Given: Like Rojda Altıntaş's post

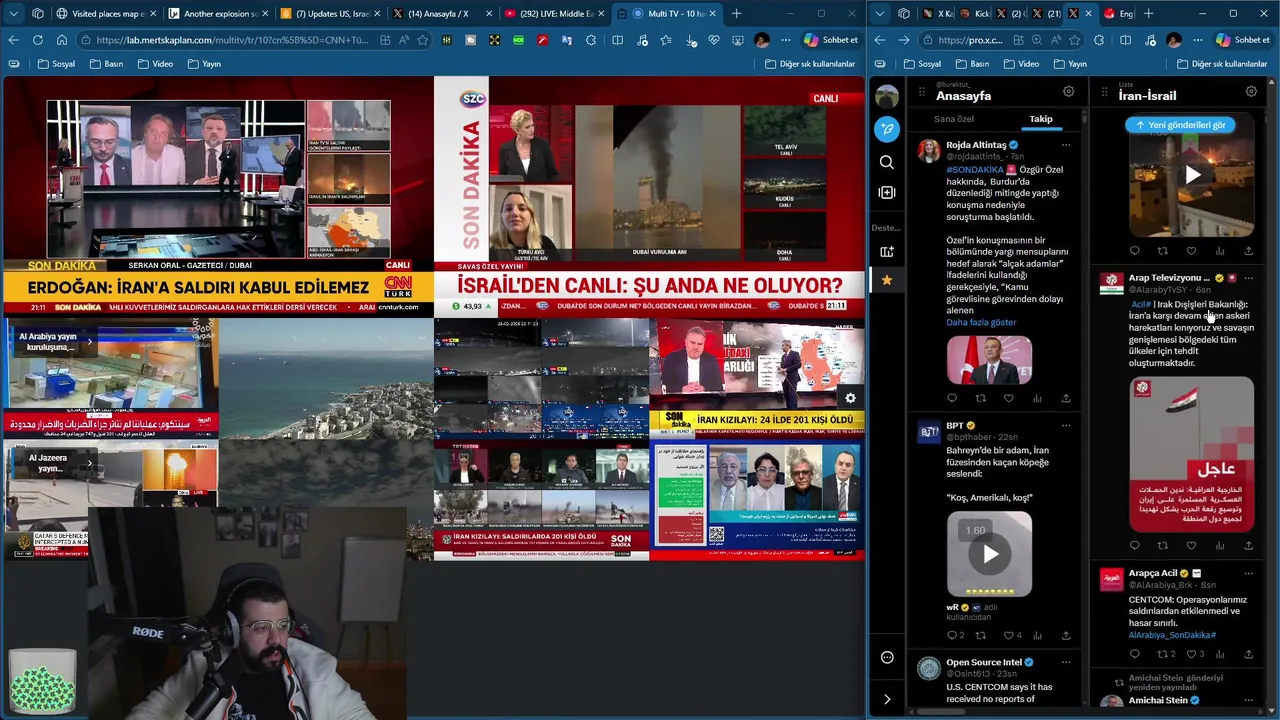Looking at the screenshot, I should (1008, 398).
